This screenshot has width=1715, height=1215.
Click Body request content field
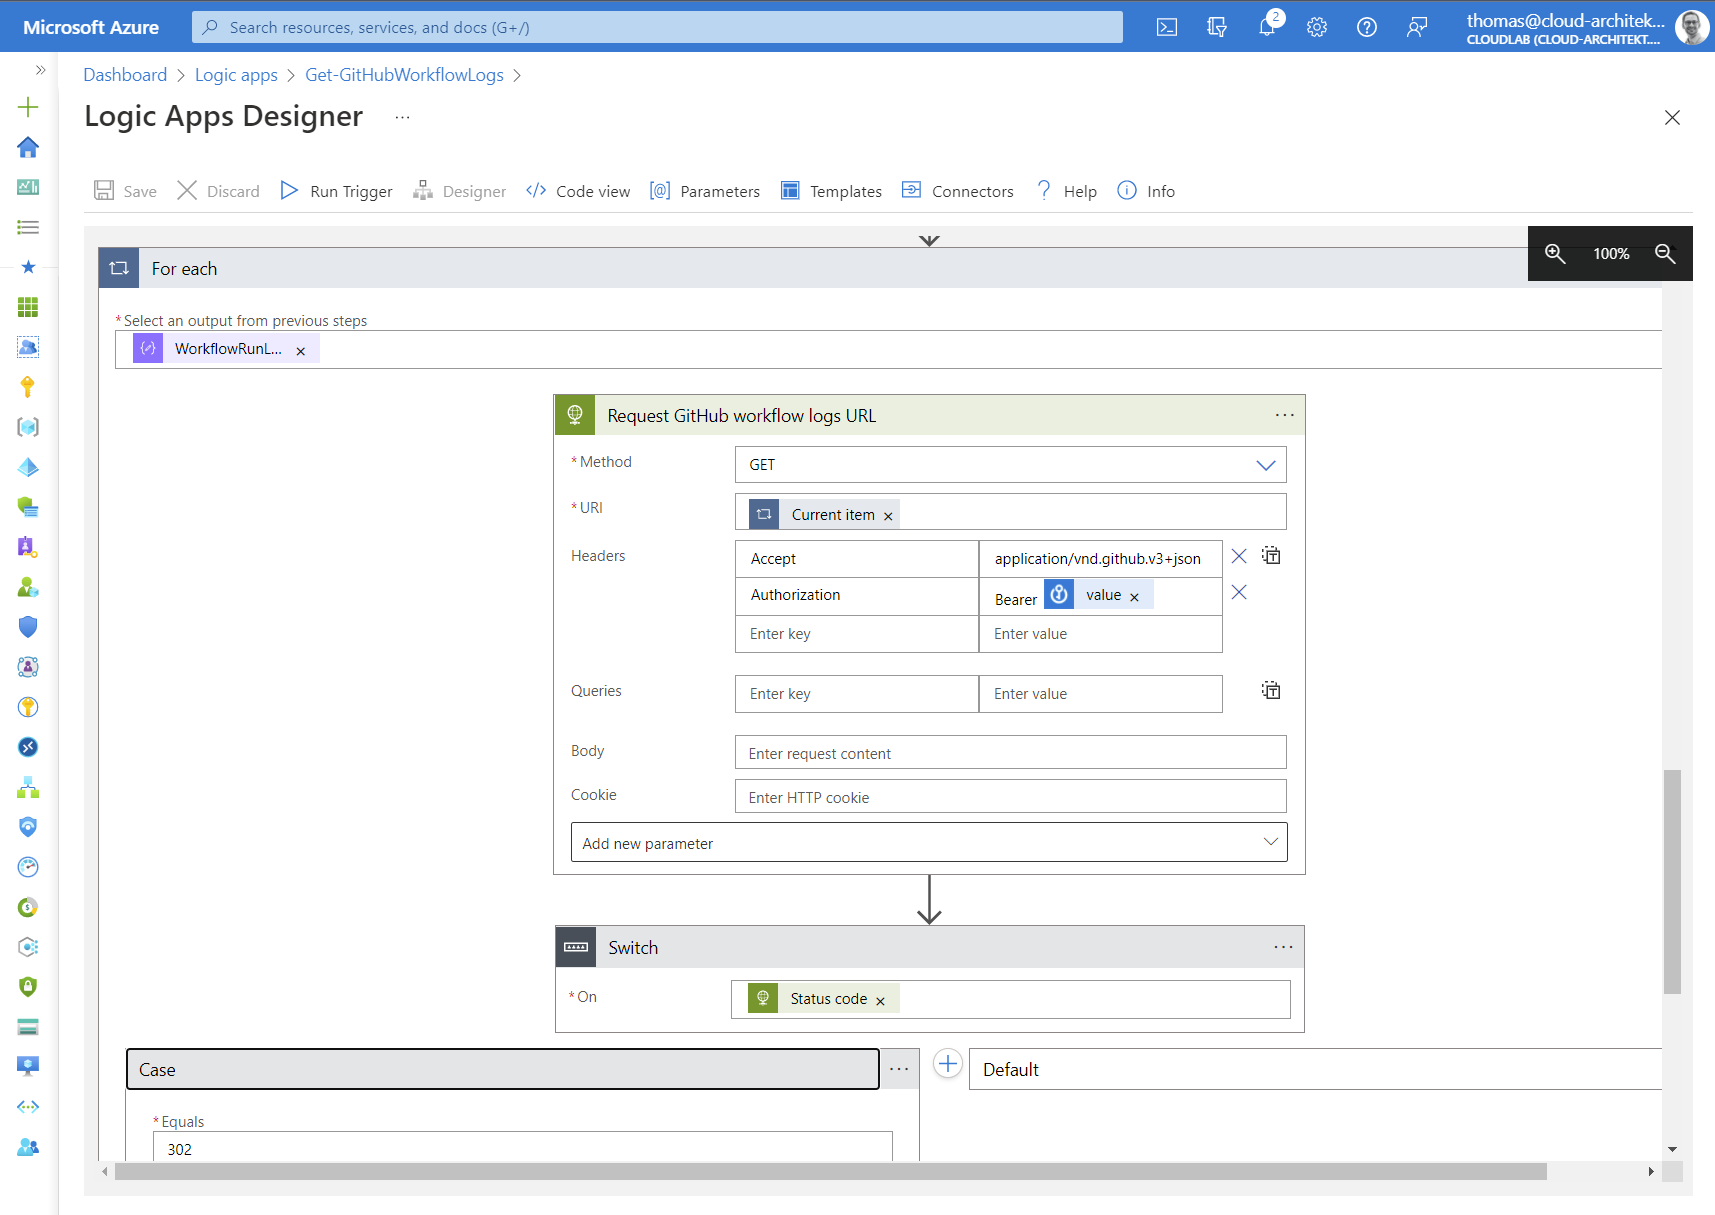(1011, 753)
